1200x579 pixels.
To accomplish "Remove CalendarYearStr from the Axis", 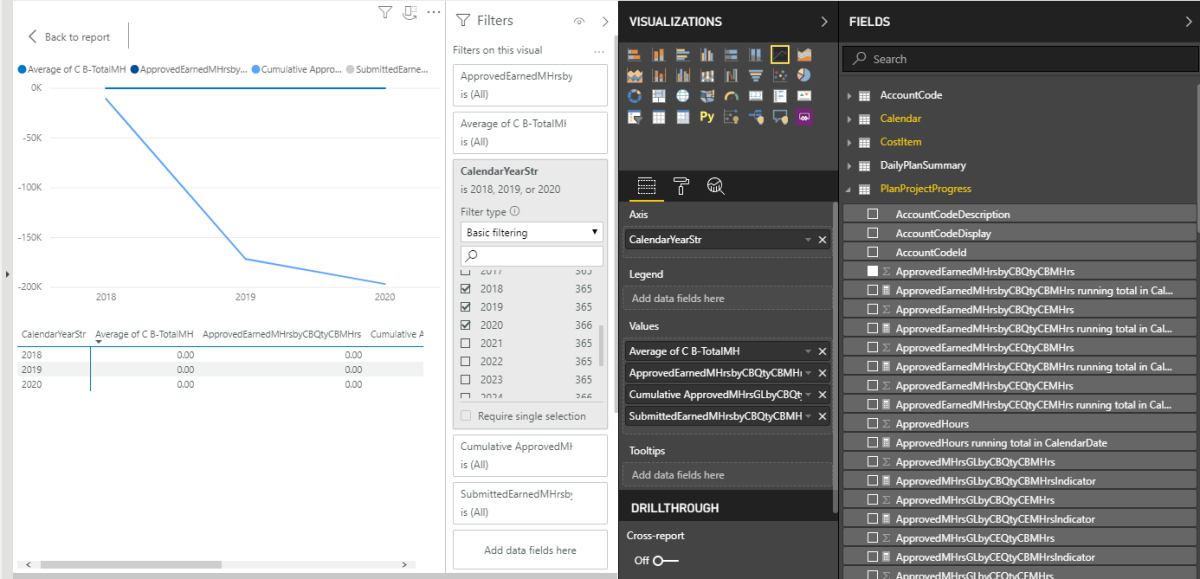I will coord(823,240).
